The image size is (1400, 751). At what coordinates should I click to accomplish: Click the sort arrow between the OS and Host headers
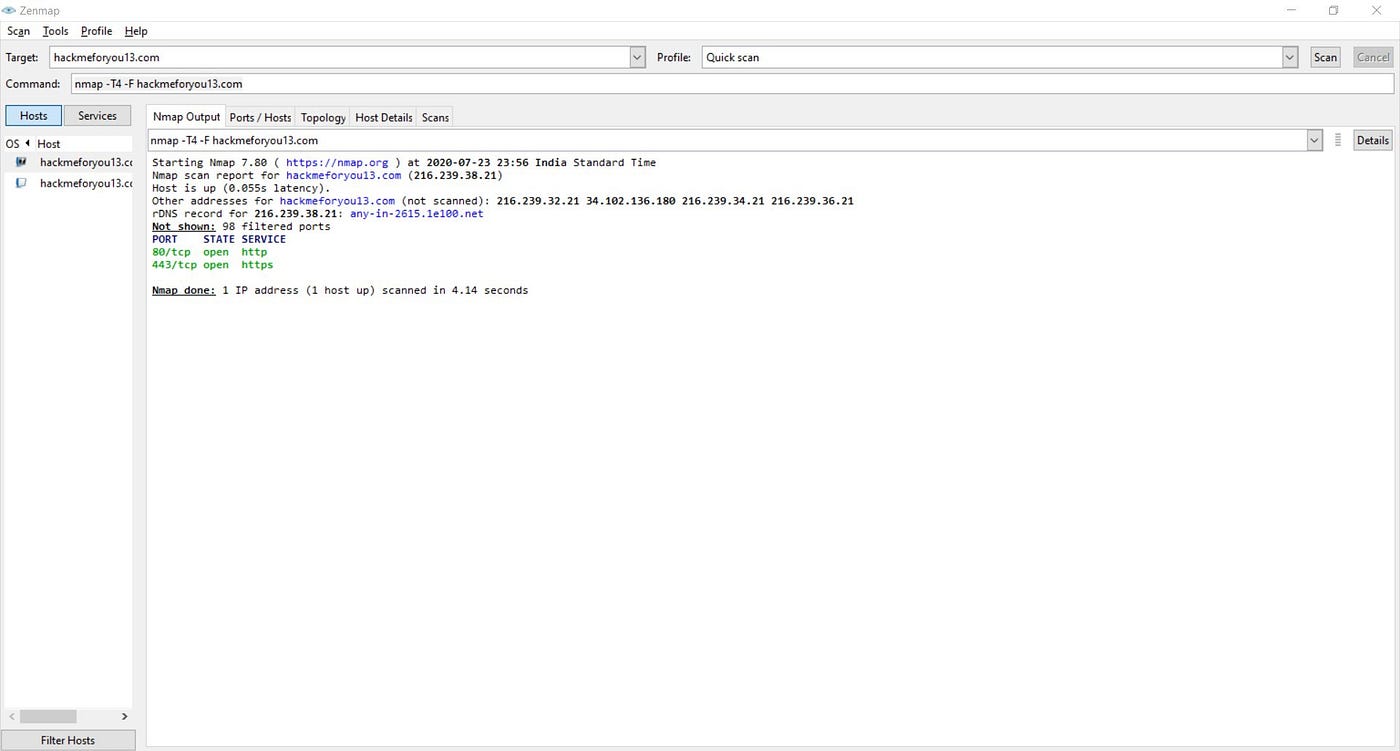click(28, 143)
